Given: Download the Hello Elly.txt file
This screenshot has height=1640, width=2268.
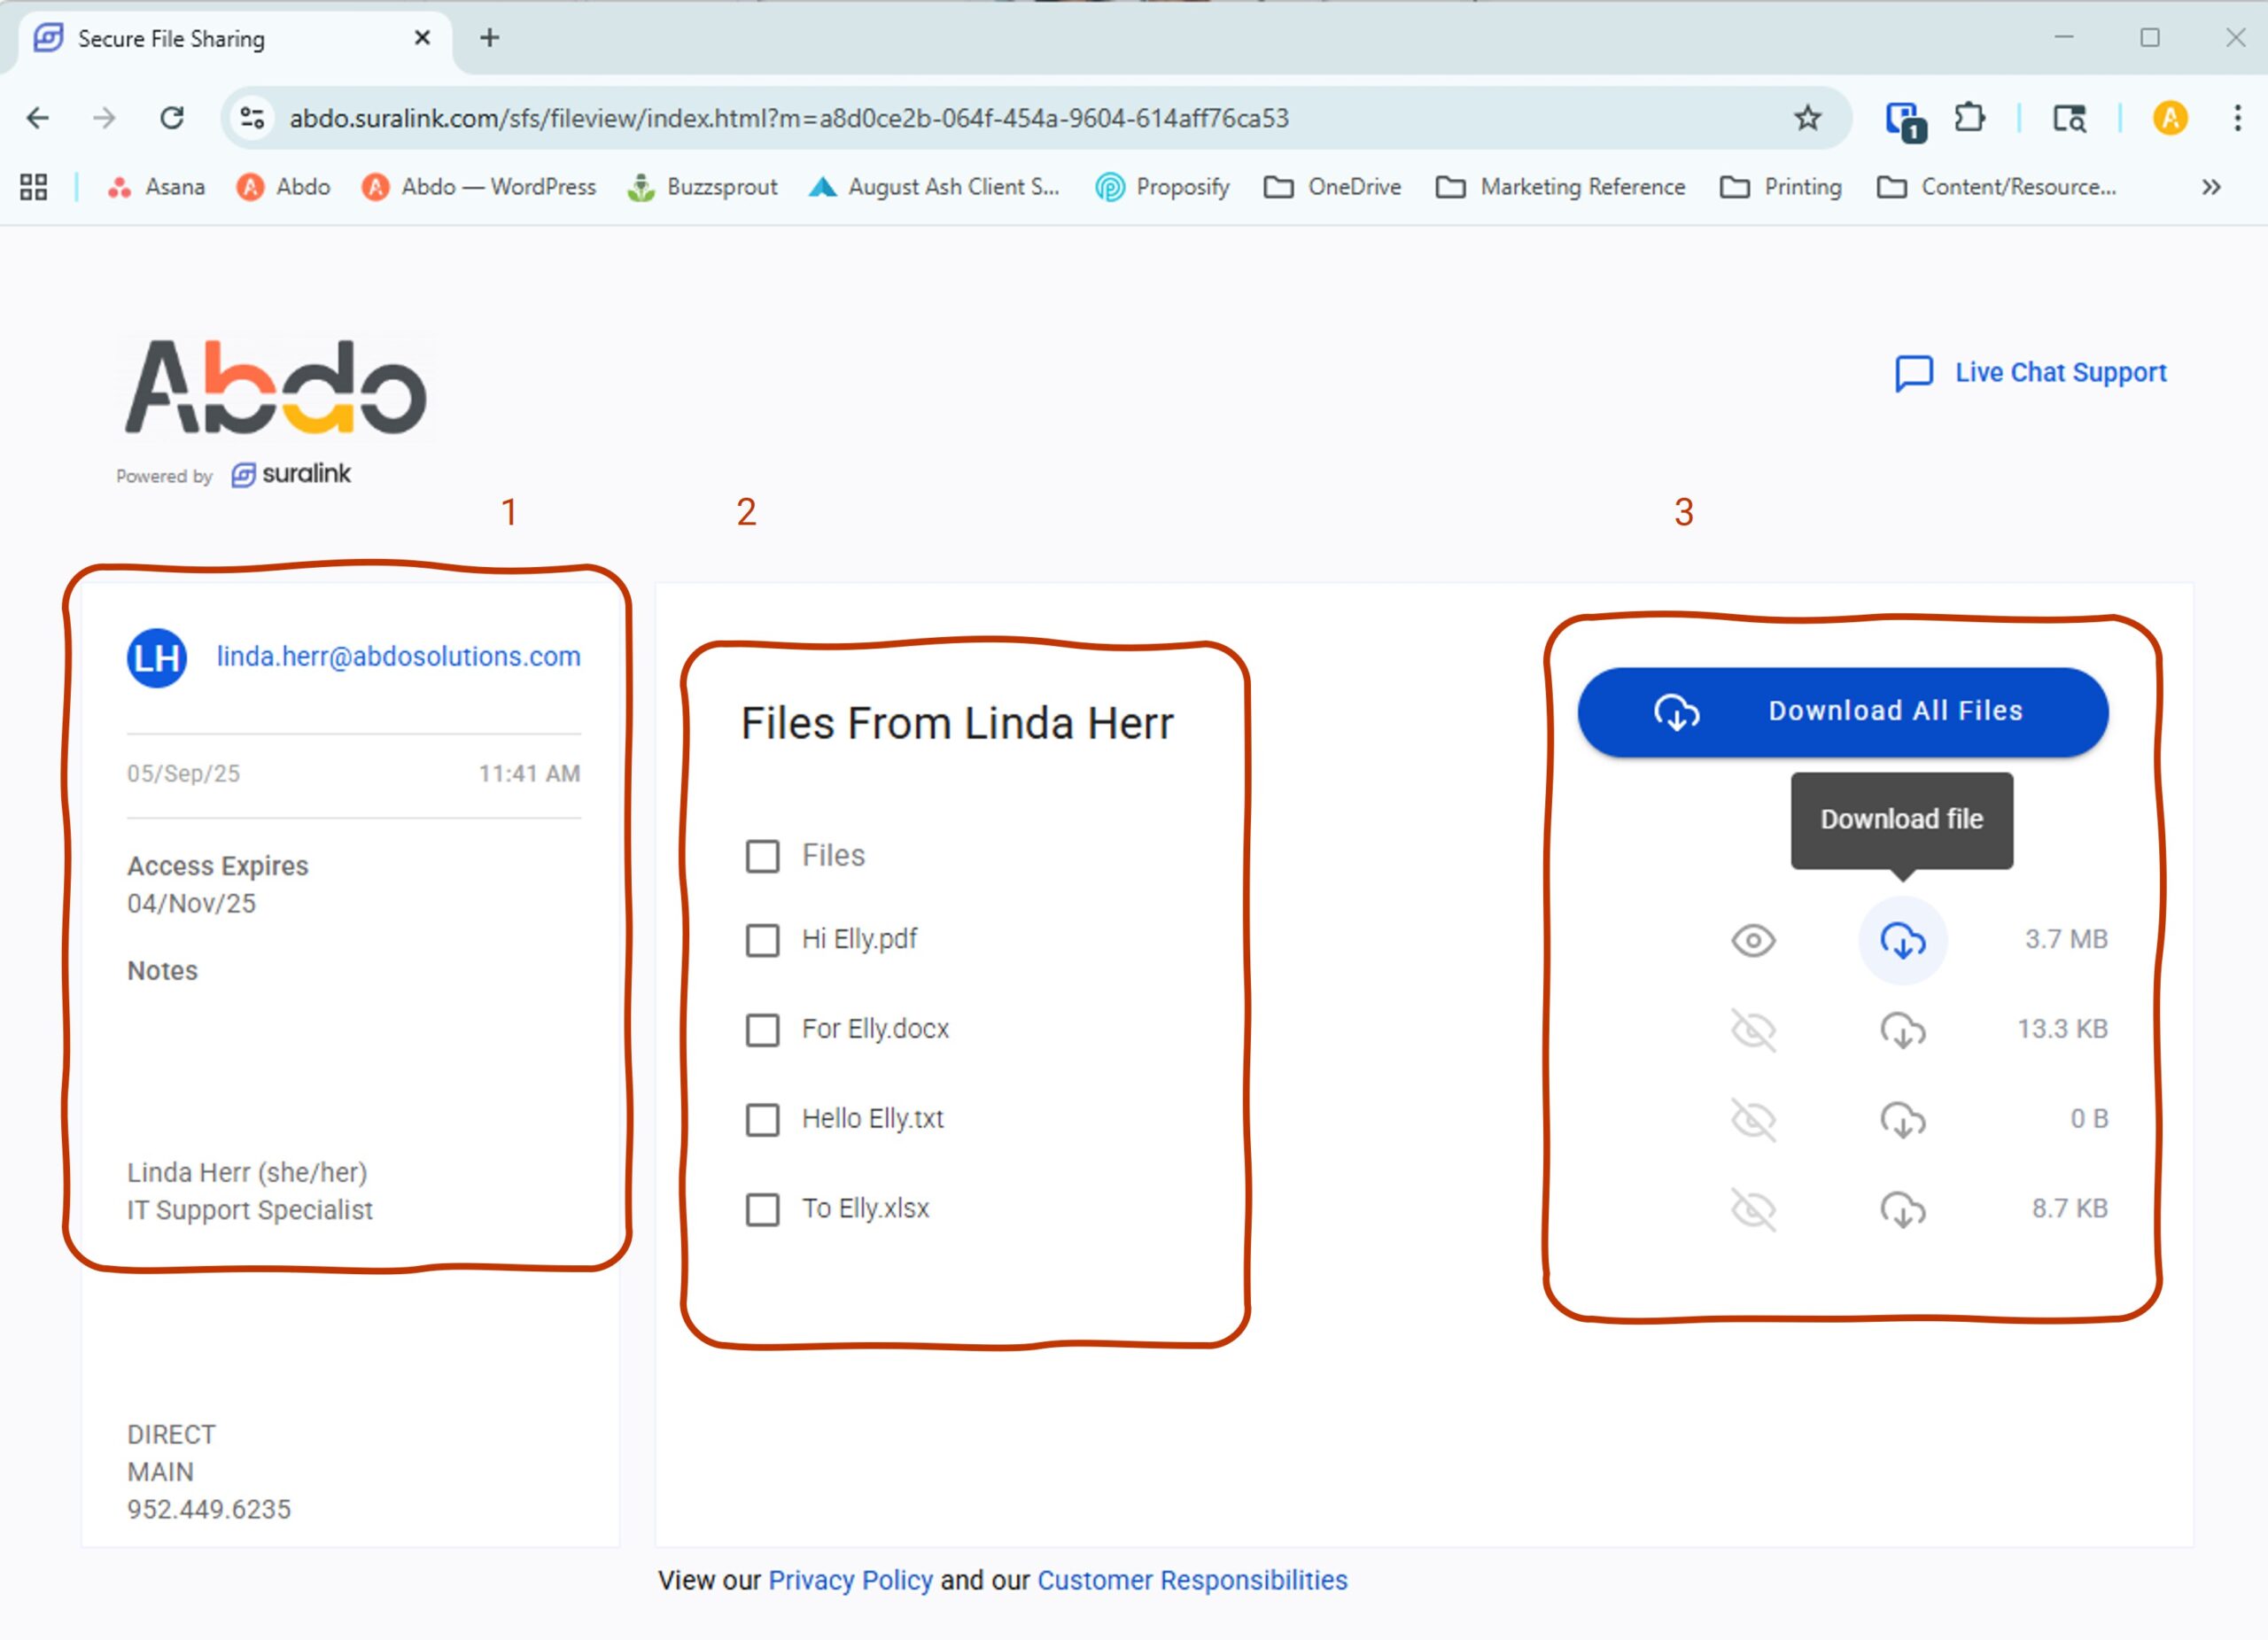Looking at the screenshot, I should (x=1903, y=1120).
